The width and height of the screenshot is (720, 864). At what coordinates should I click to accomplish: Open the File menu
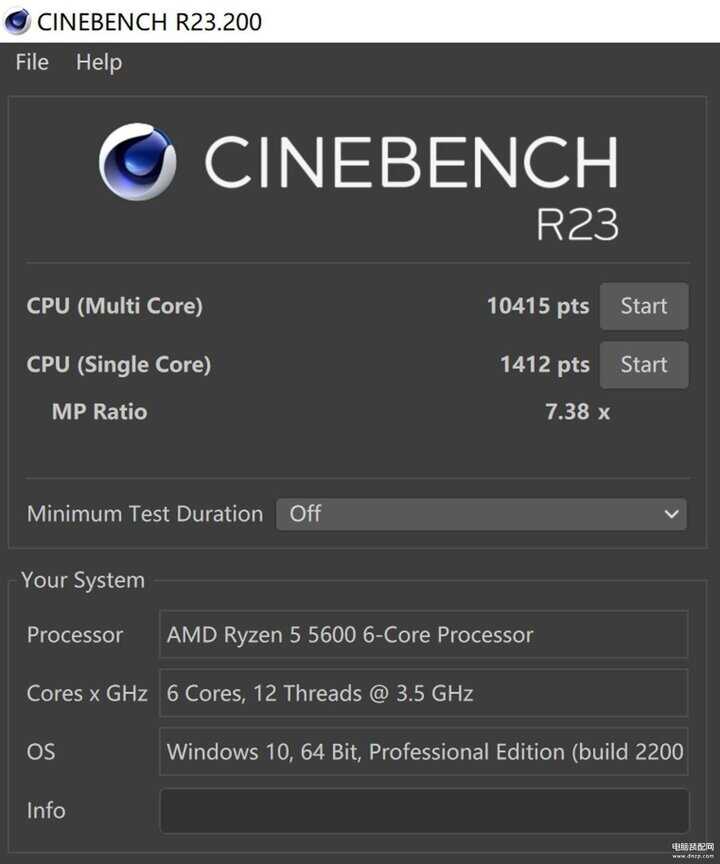32,62
